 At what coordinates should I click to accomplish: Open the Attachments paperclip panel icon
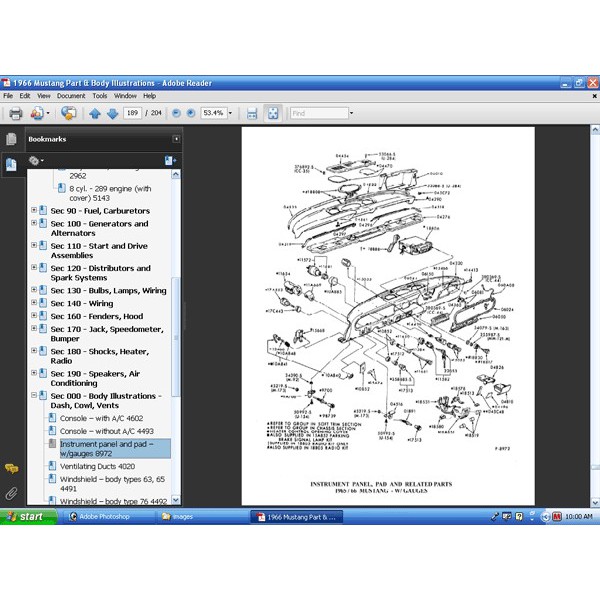pyautogui.click(x=11, y=493)
